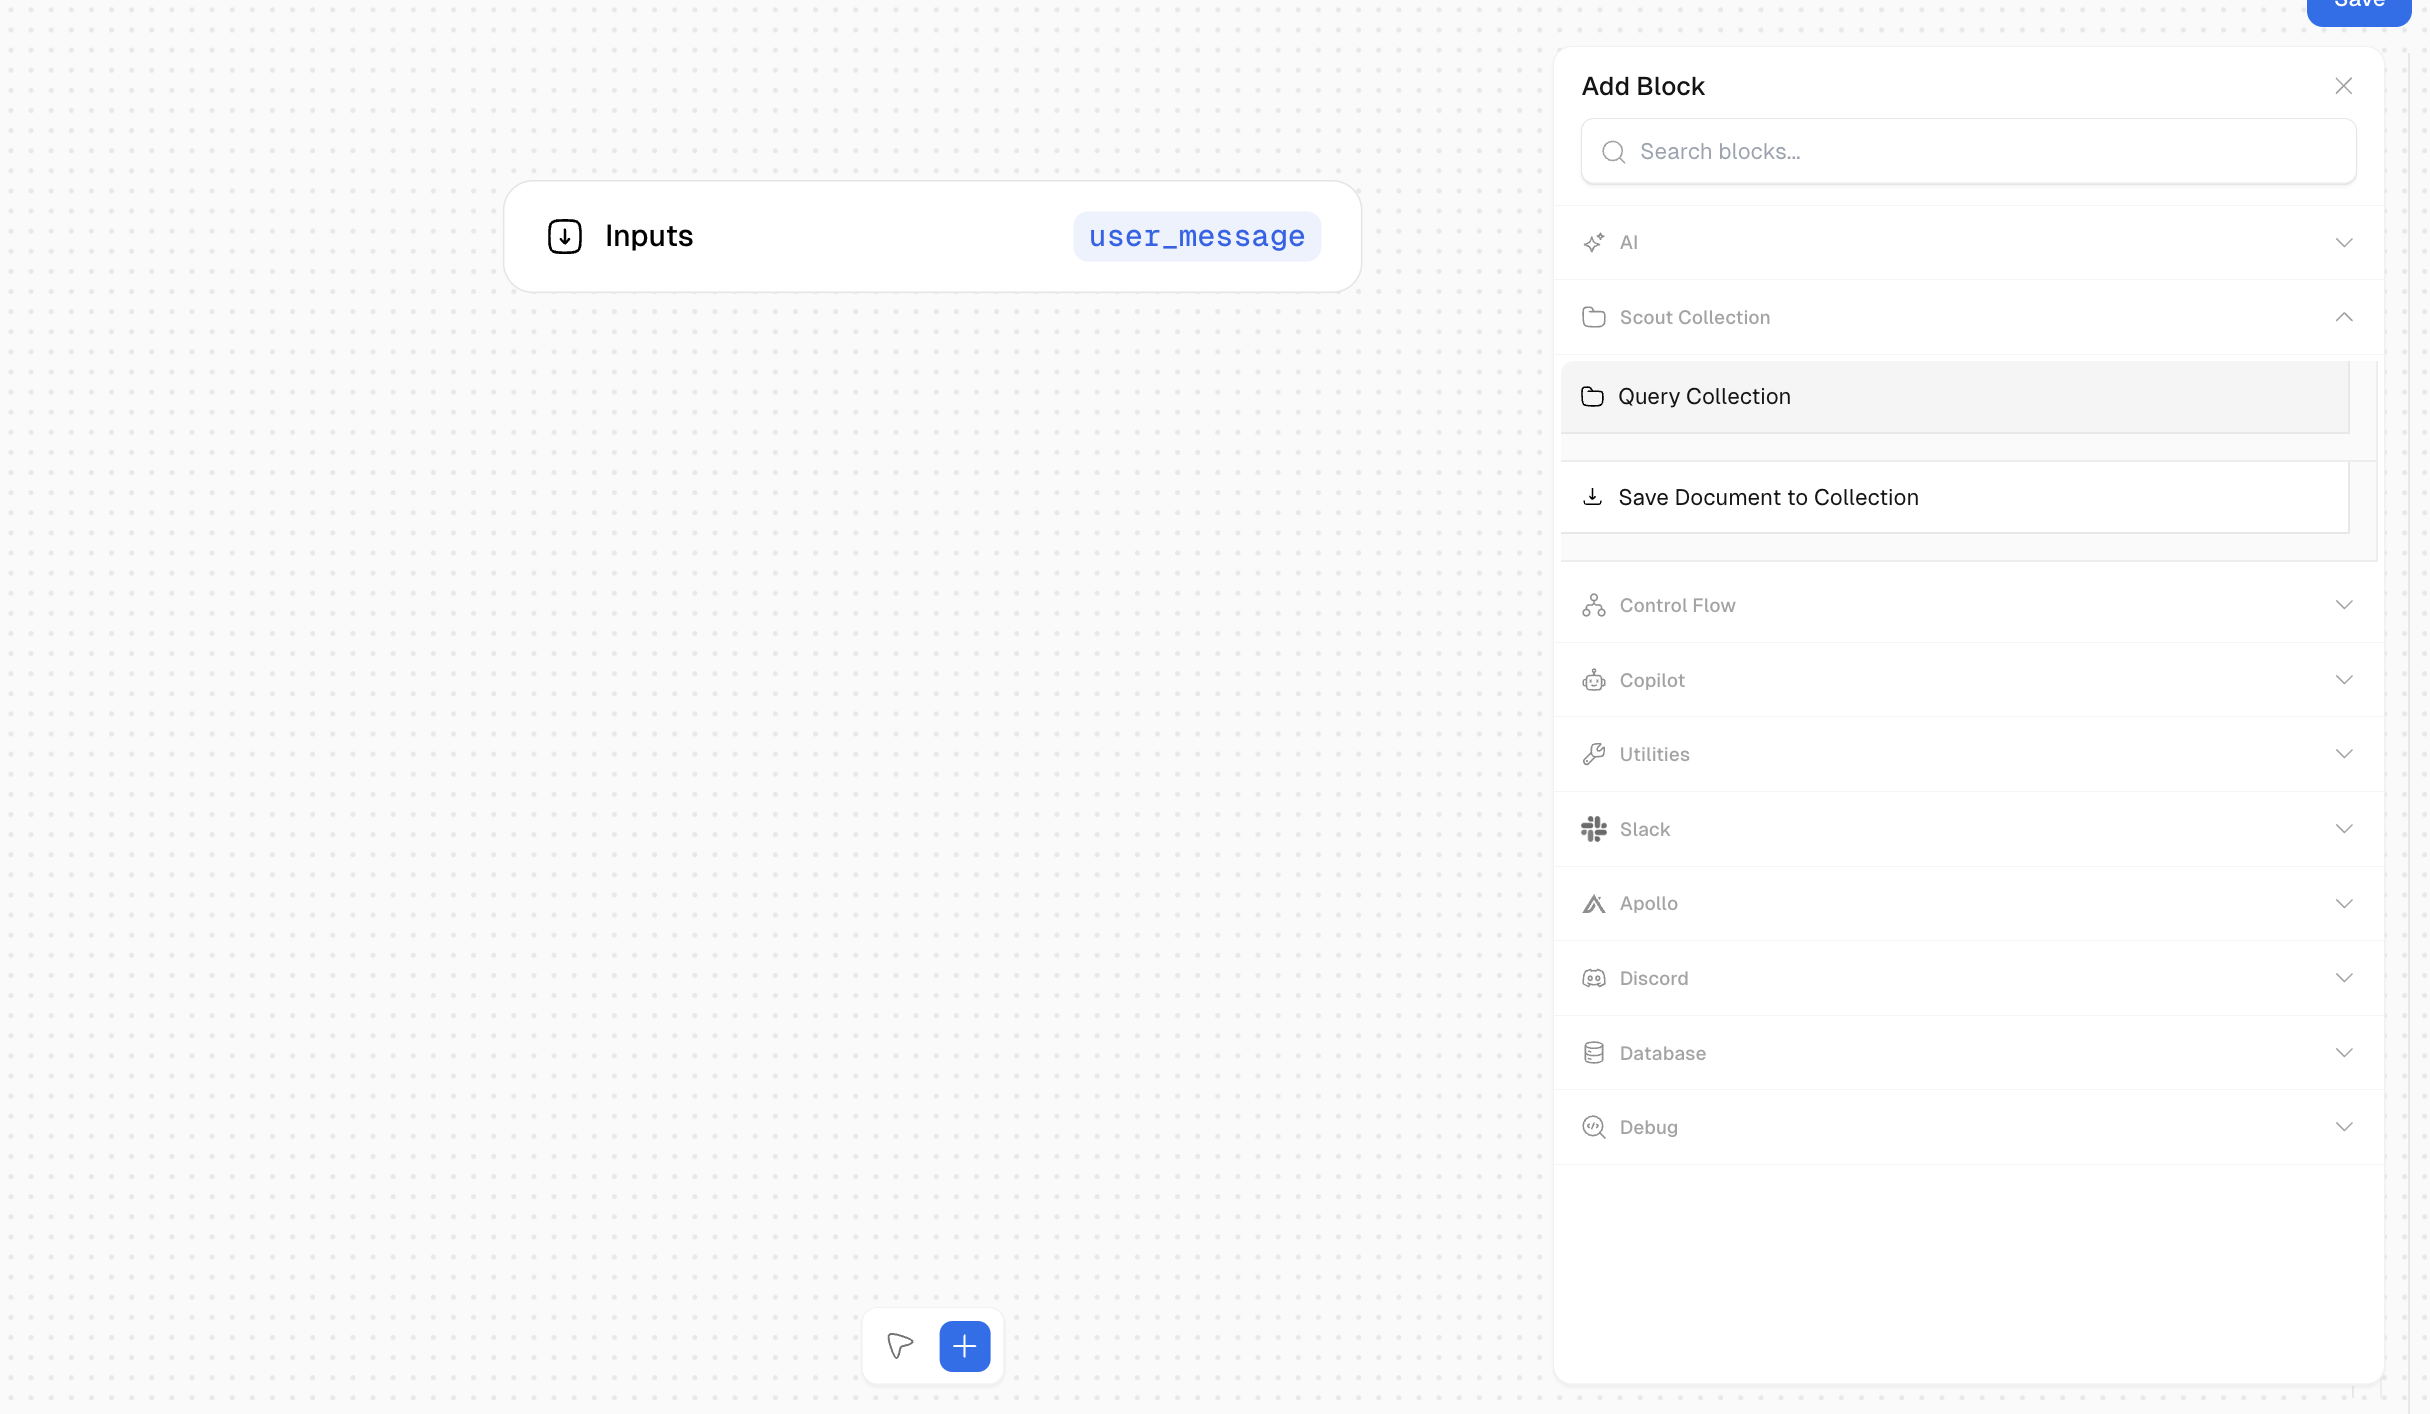Select the pointer cursor tool
This screenshot has width=2430, height=1414.
pos(900,1346)
